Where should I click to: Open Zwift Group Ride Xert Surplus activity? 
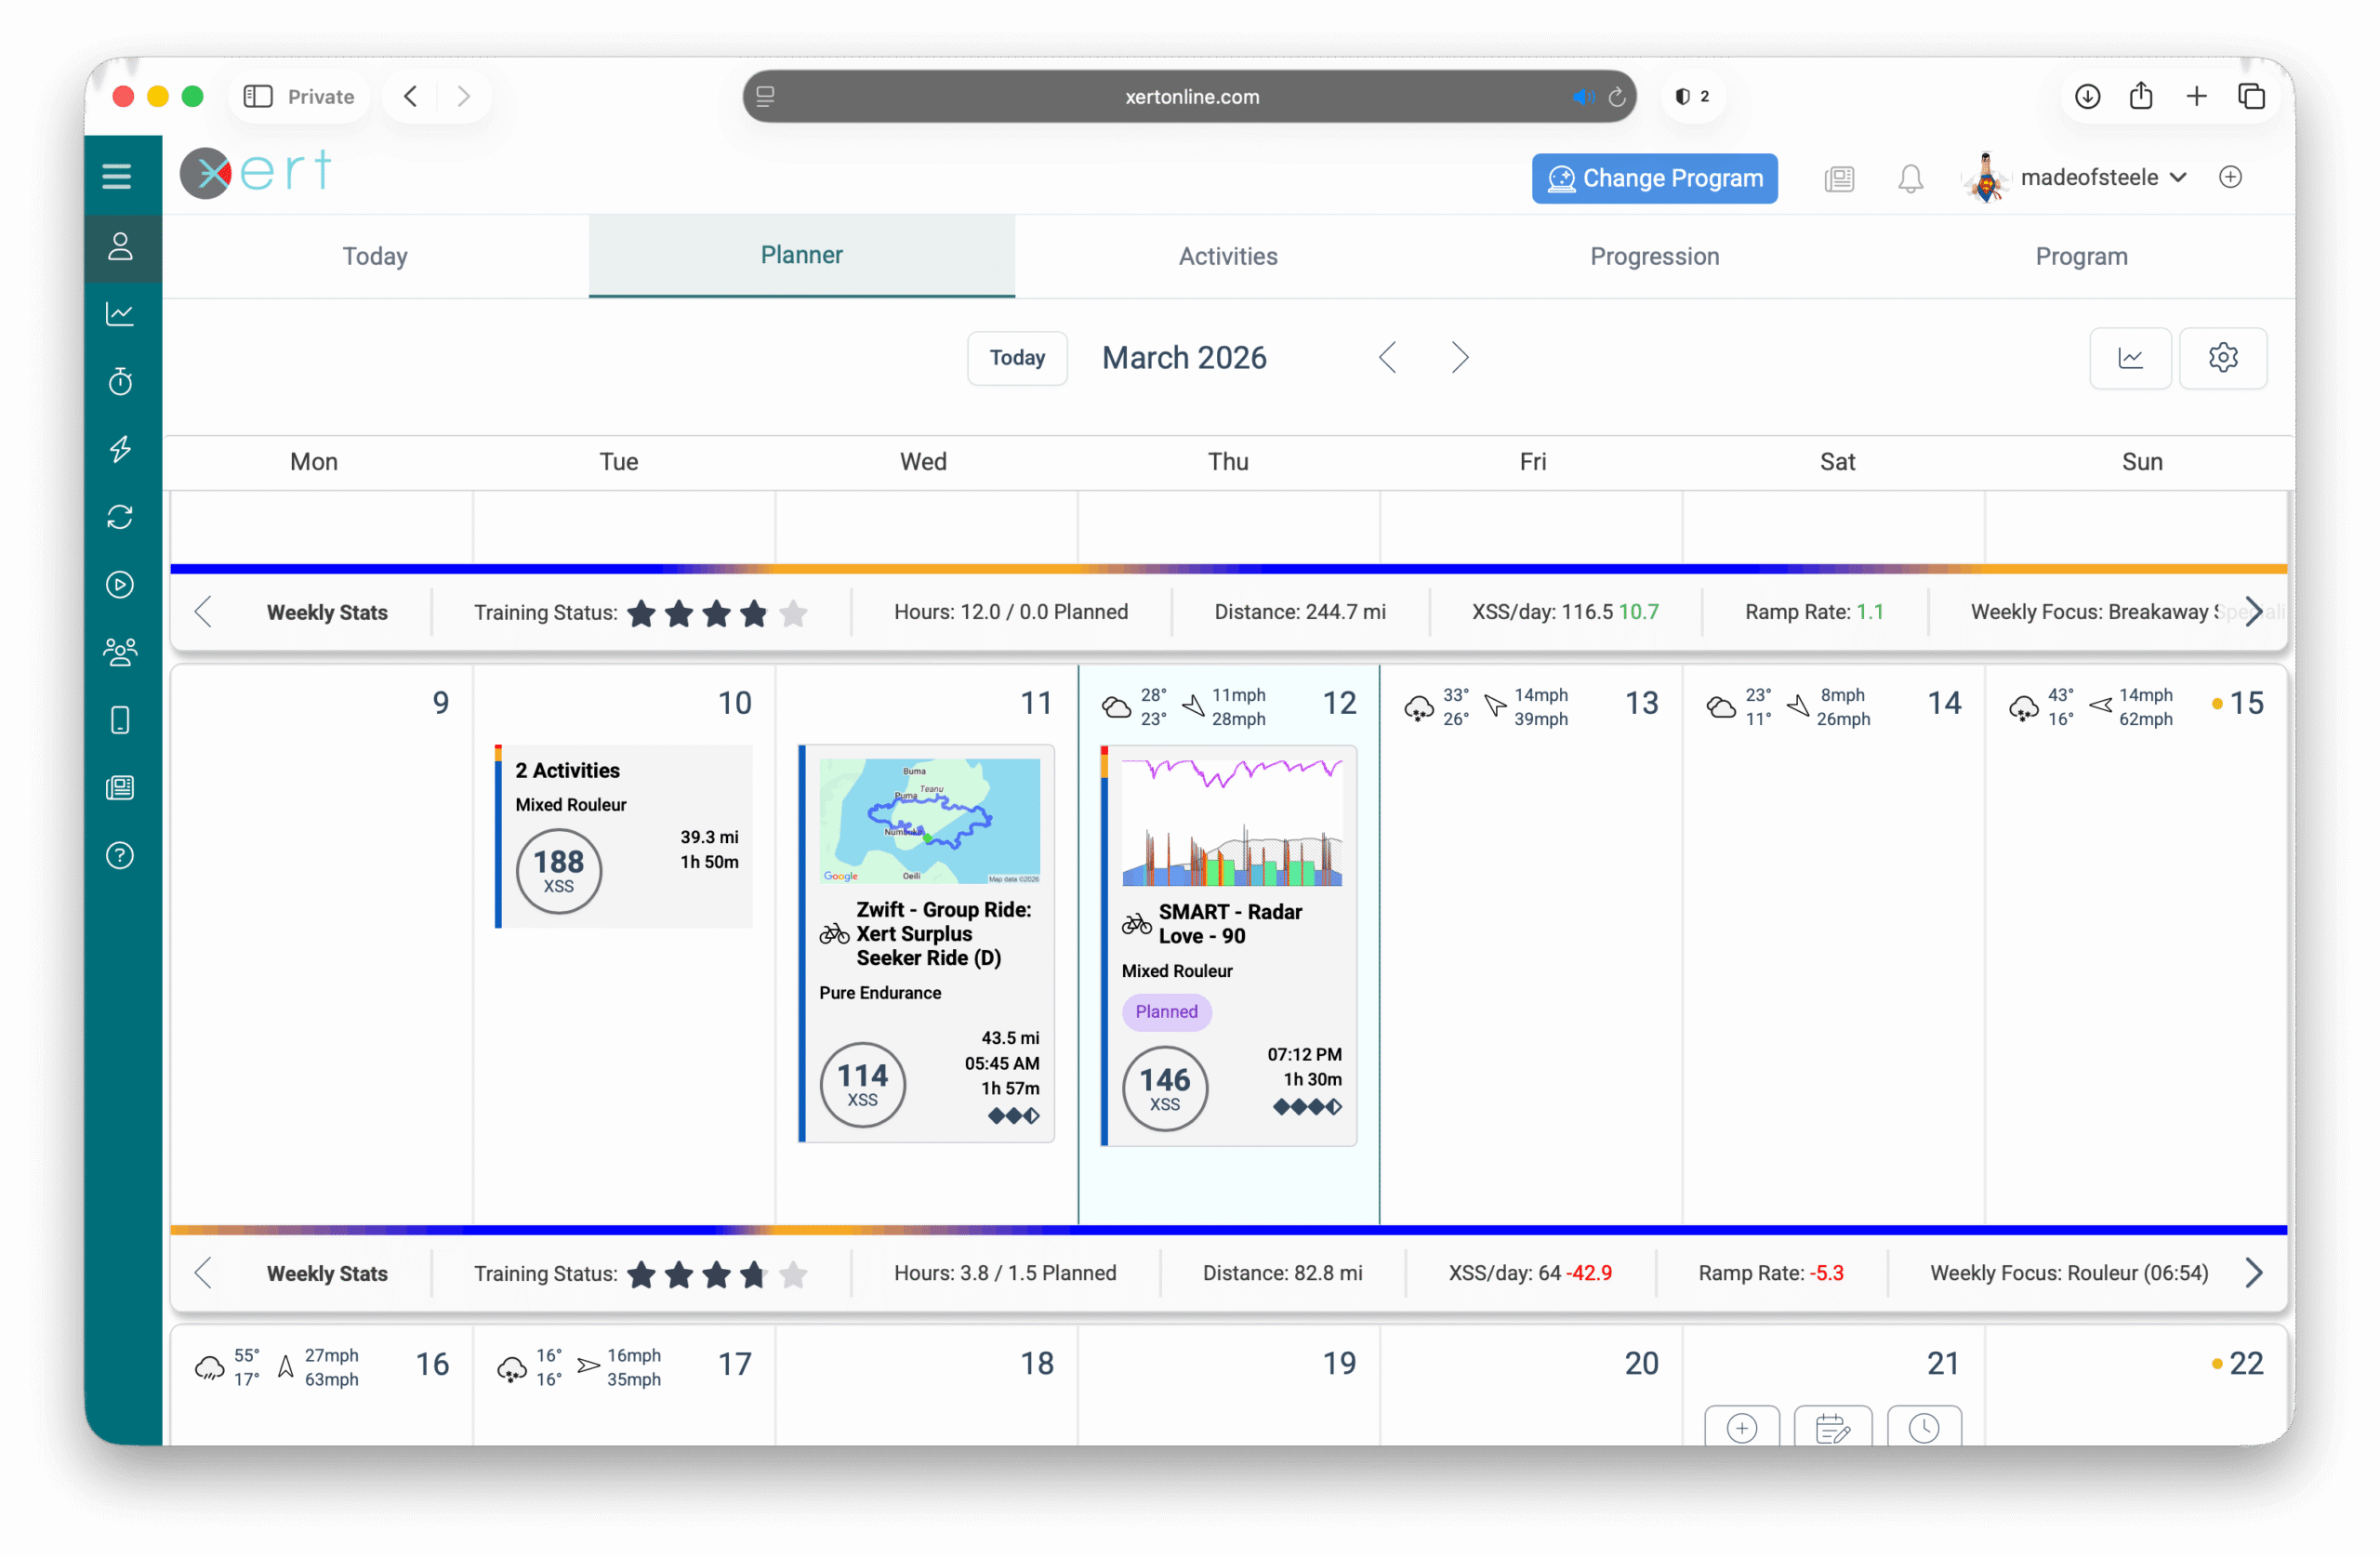click(x=927, y=944)
